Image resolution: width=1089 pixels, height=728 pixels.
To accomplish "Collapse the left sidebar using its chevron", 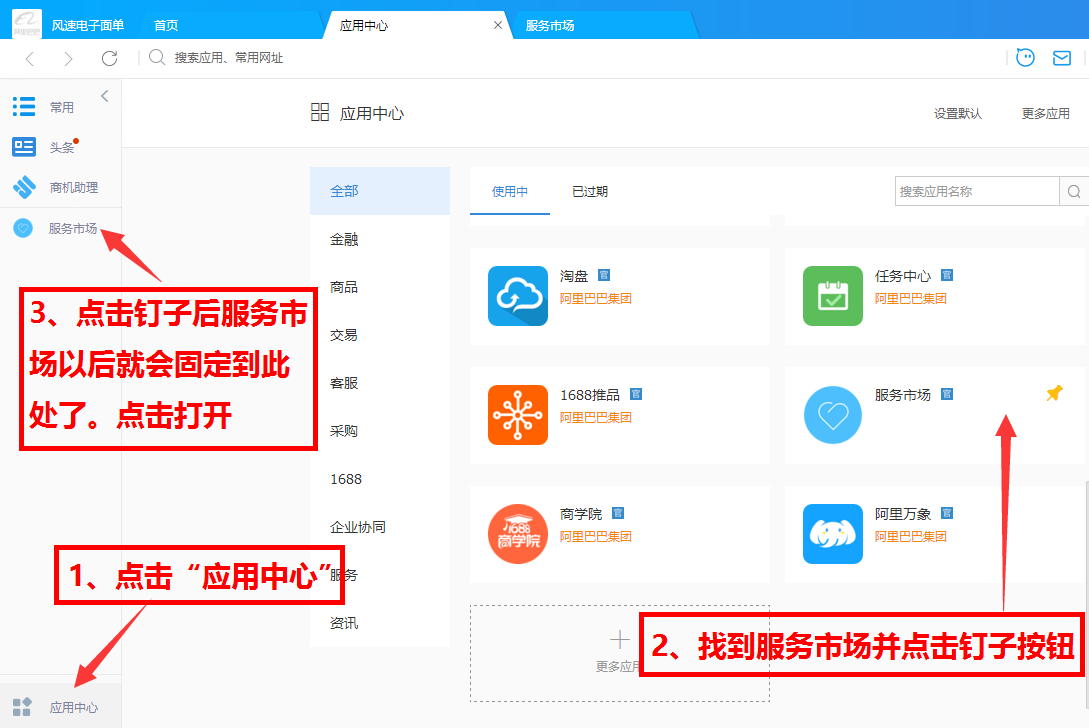I will tap(105, 96).
